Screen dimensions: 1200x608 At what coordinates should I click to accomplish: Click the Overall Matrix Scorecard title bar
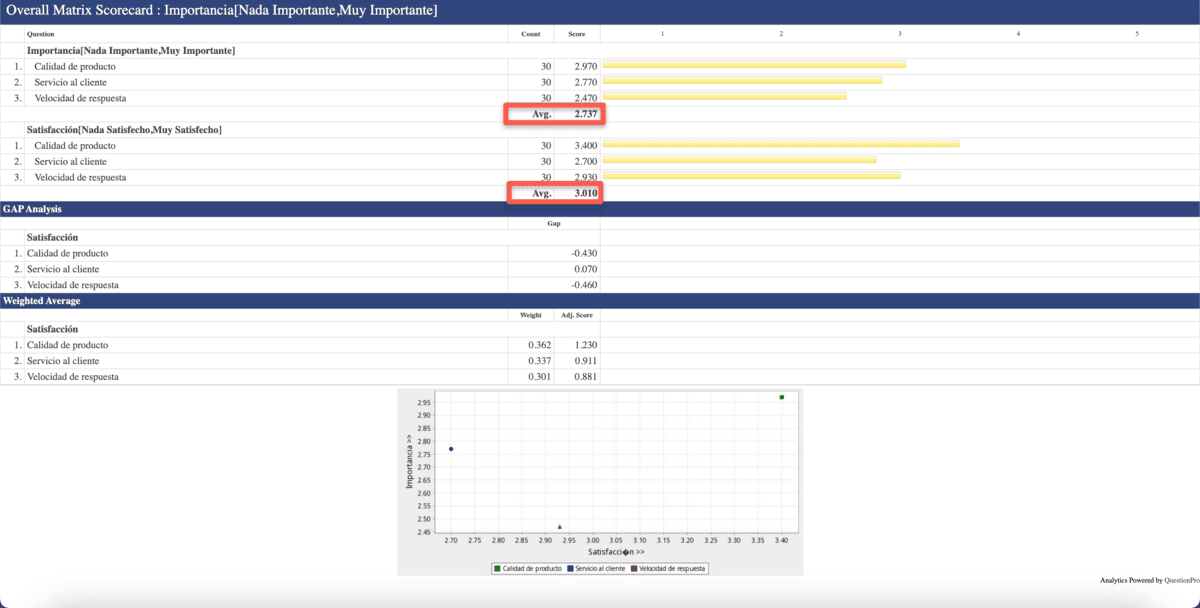[x=600, y=11]
